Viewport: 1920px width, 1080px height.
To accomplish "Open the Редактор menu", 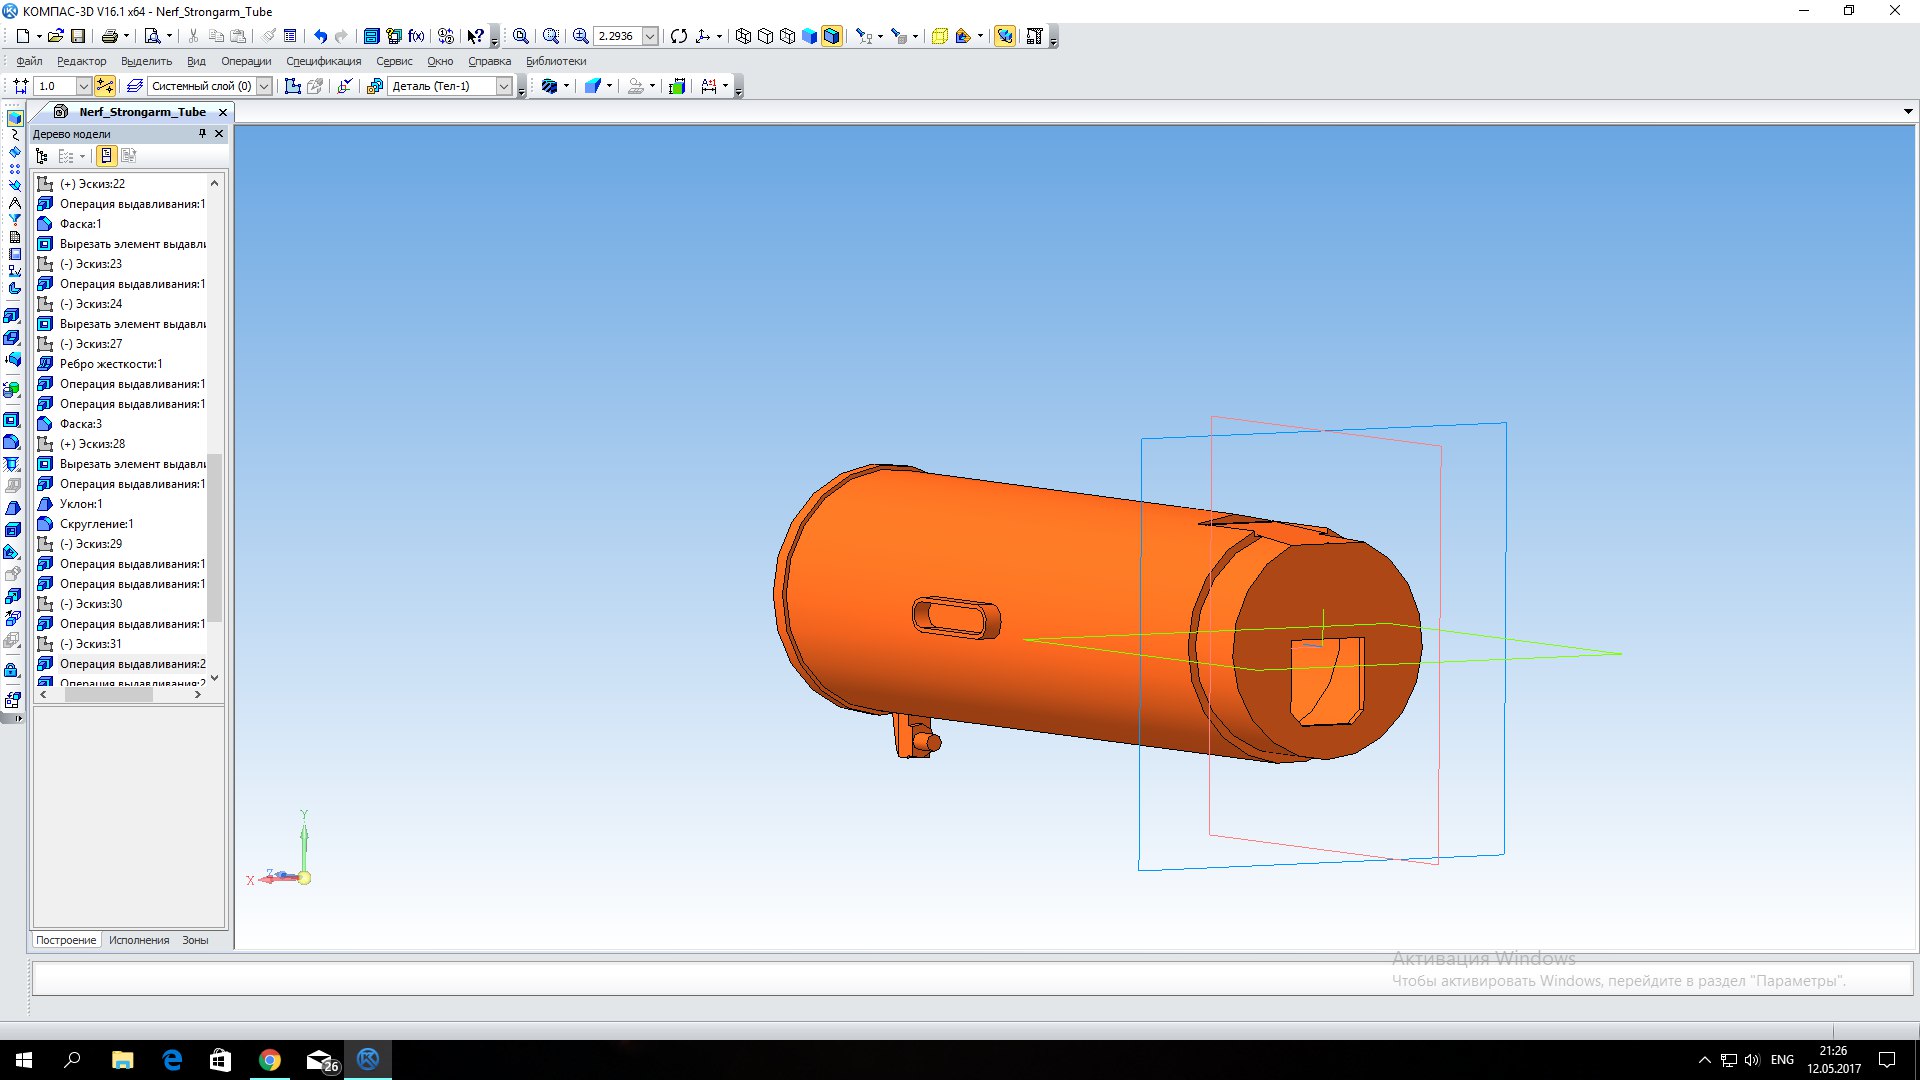I will [x=81, y=61].
